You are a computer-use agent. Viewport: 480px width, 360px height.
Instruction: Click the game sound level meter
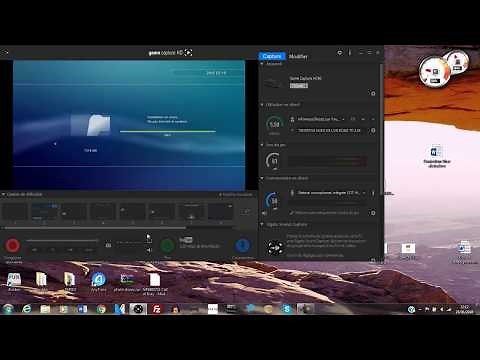pos(327,161)
